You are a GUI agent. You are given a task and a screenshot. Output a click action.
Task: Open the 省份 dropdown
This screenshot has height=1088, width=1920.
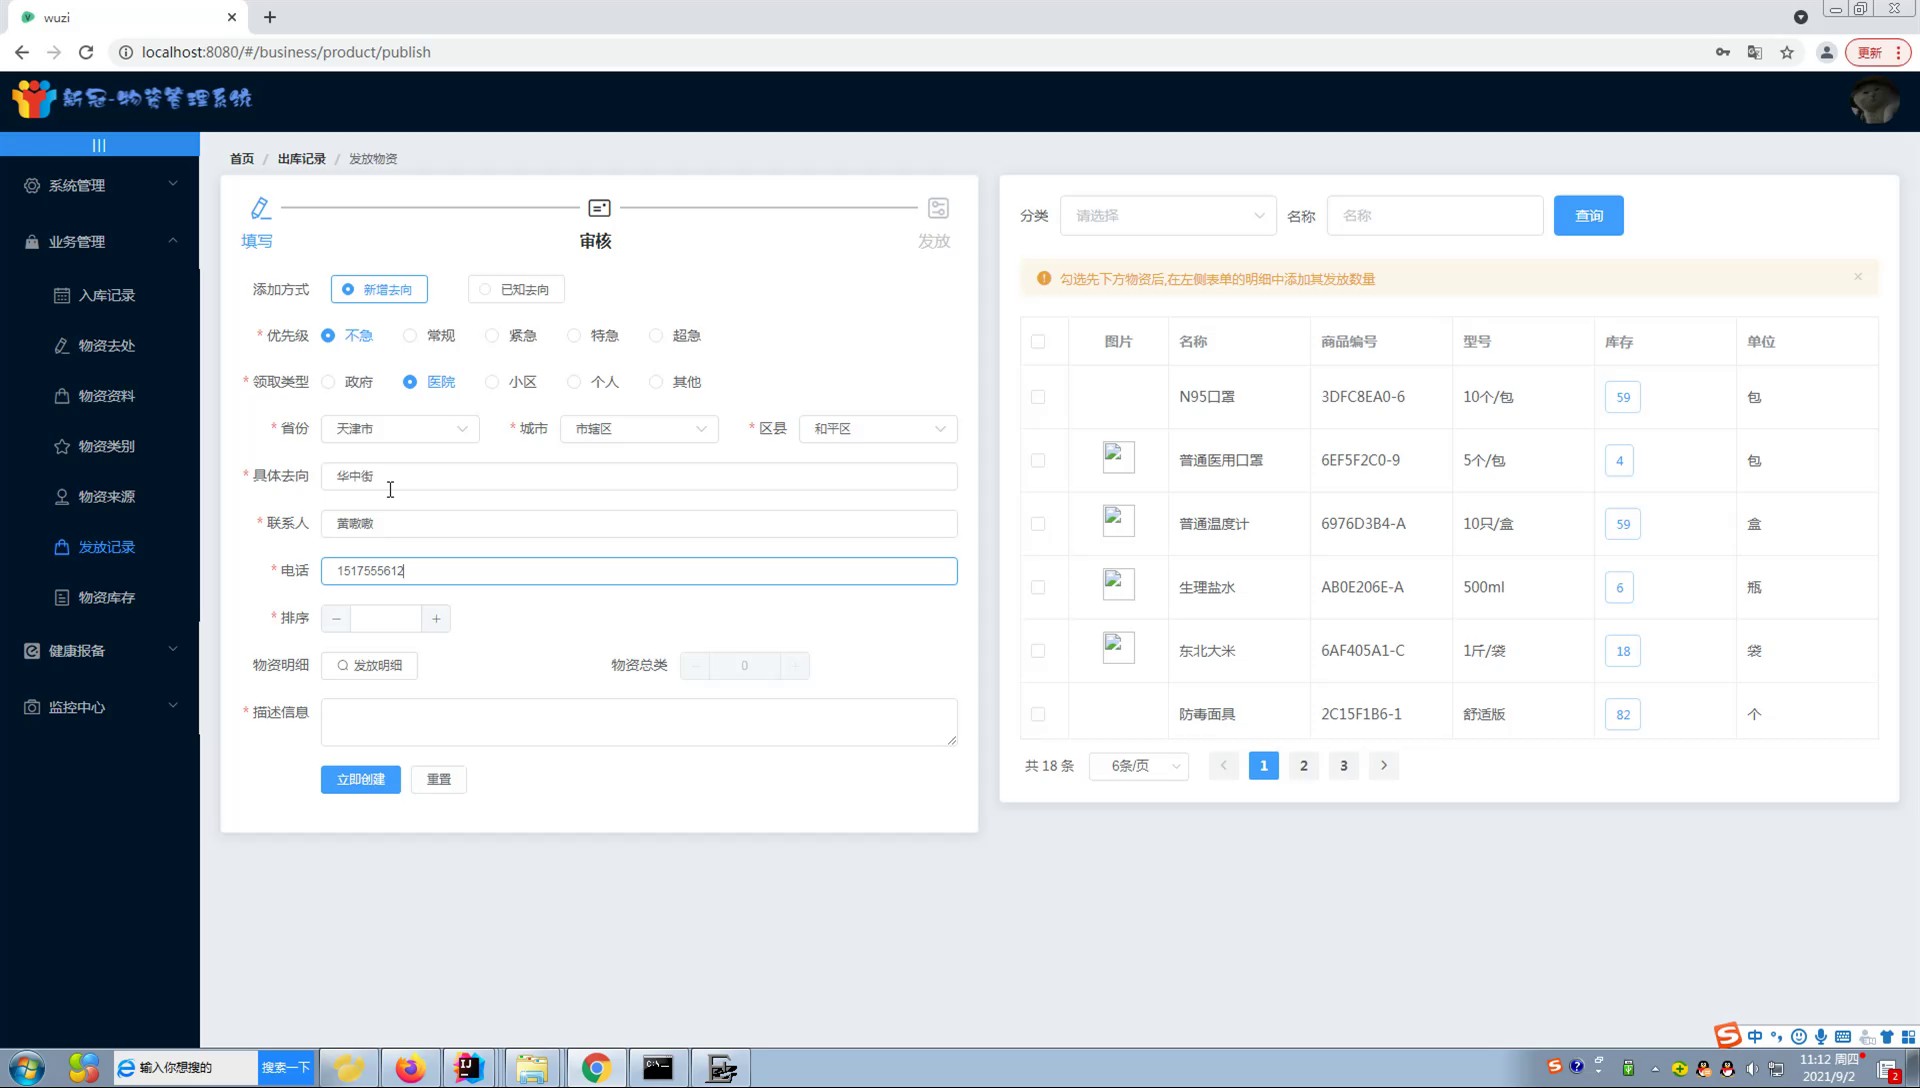400,429
